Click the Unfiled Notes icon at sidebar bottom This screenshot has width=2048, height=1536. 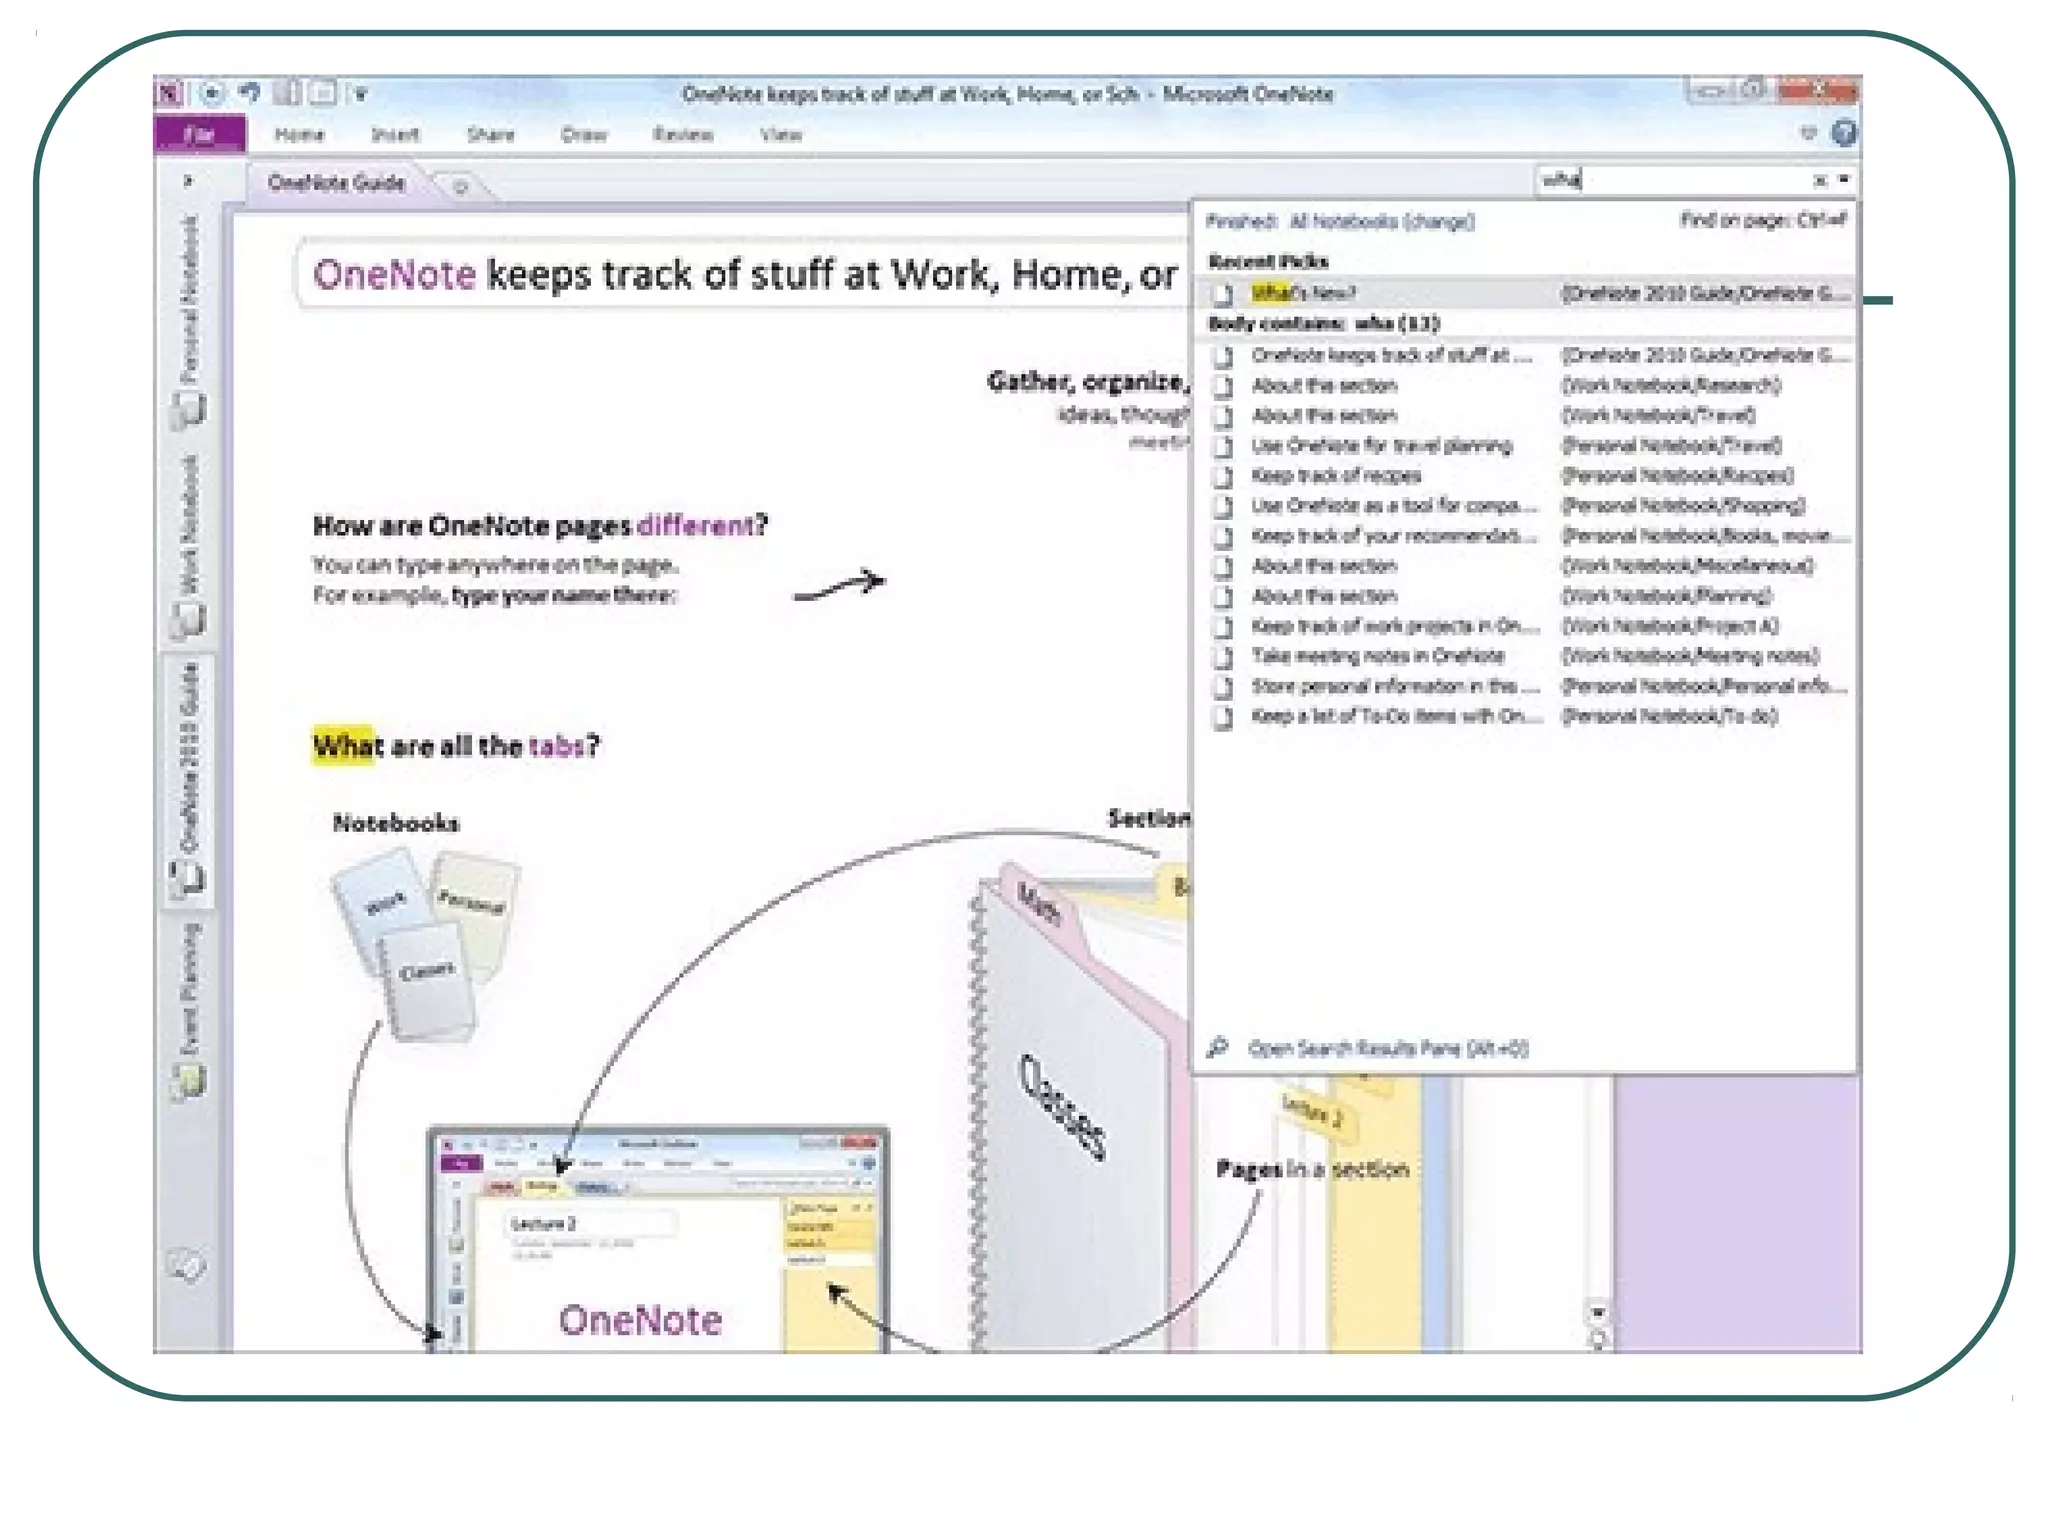pyautogui.click(x=186, y=1266)
